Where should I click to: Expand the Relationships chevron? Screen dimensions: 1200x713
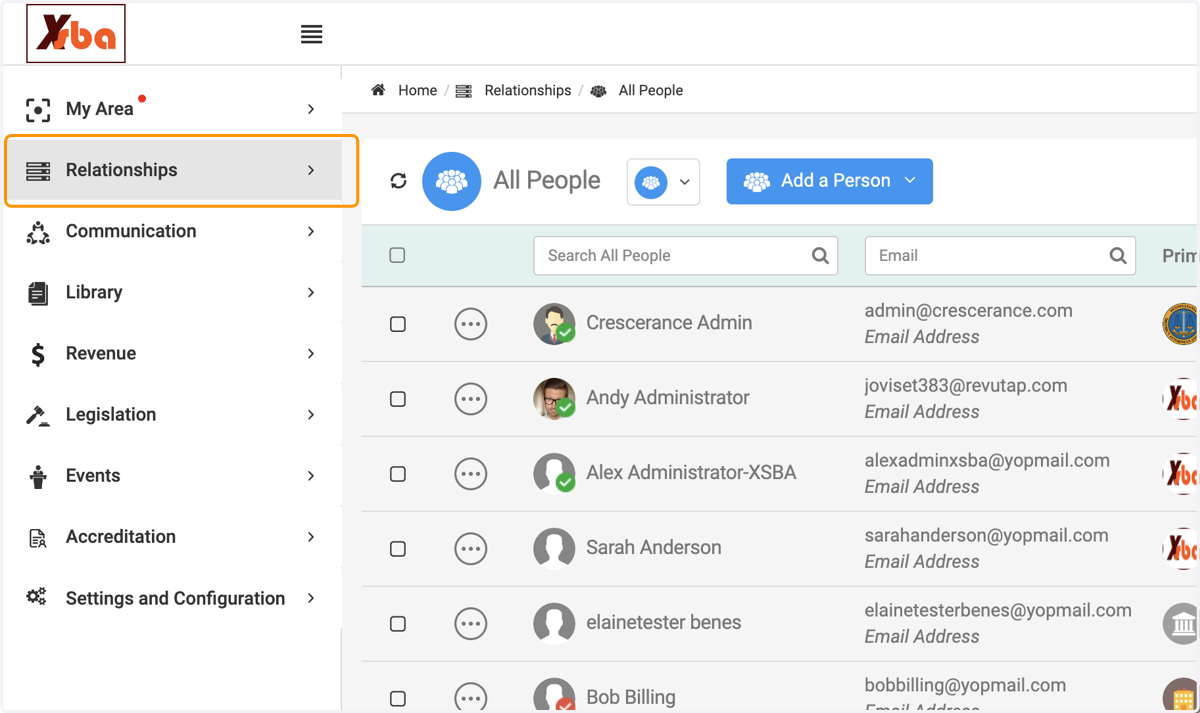pos(311,170)
